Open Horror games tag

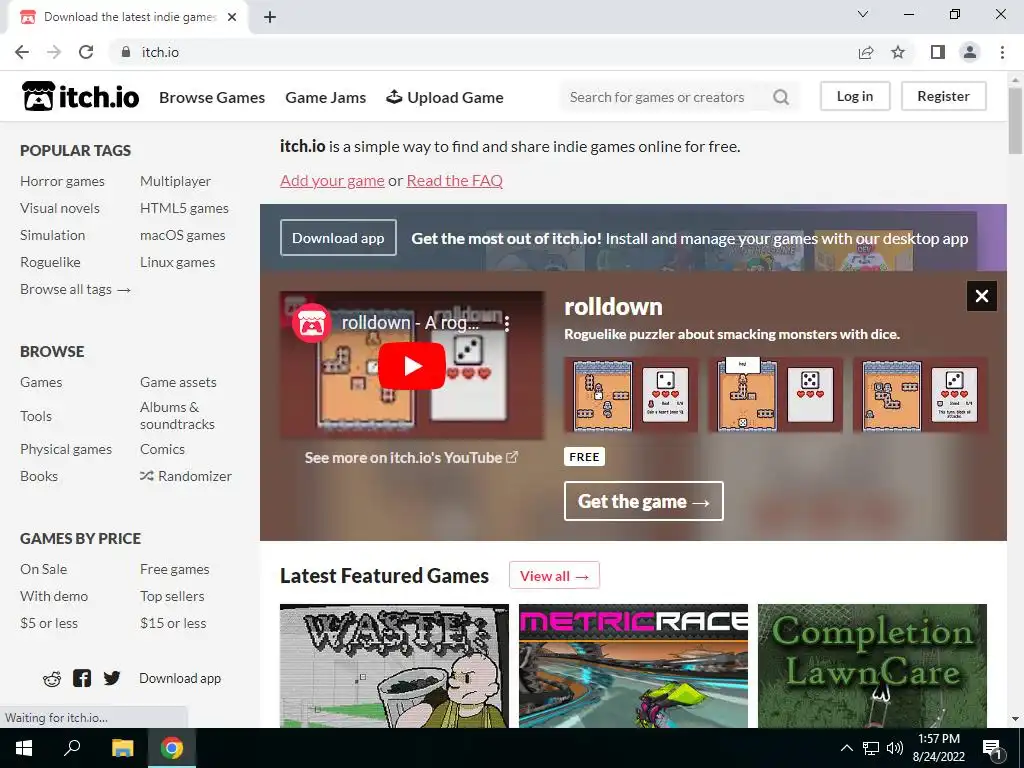tap(62, 181)
